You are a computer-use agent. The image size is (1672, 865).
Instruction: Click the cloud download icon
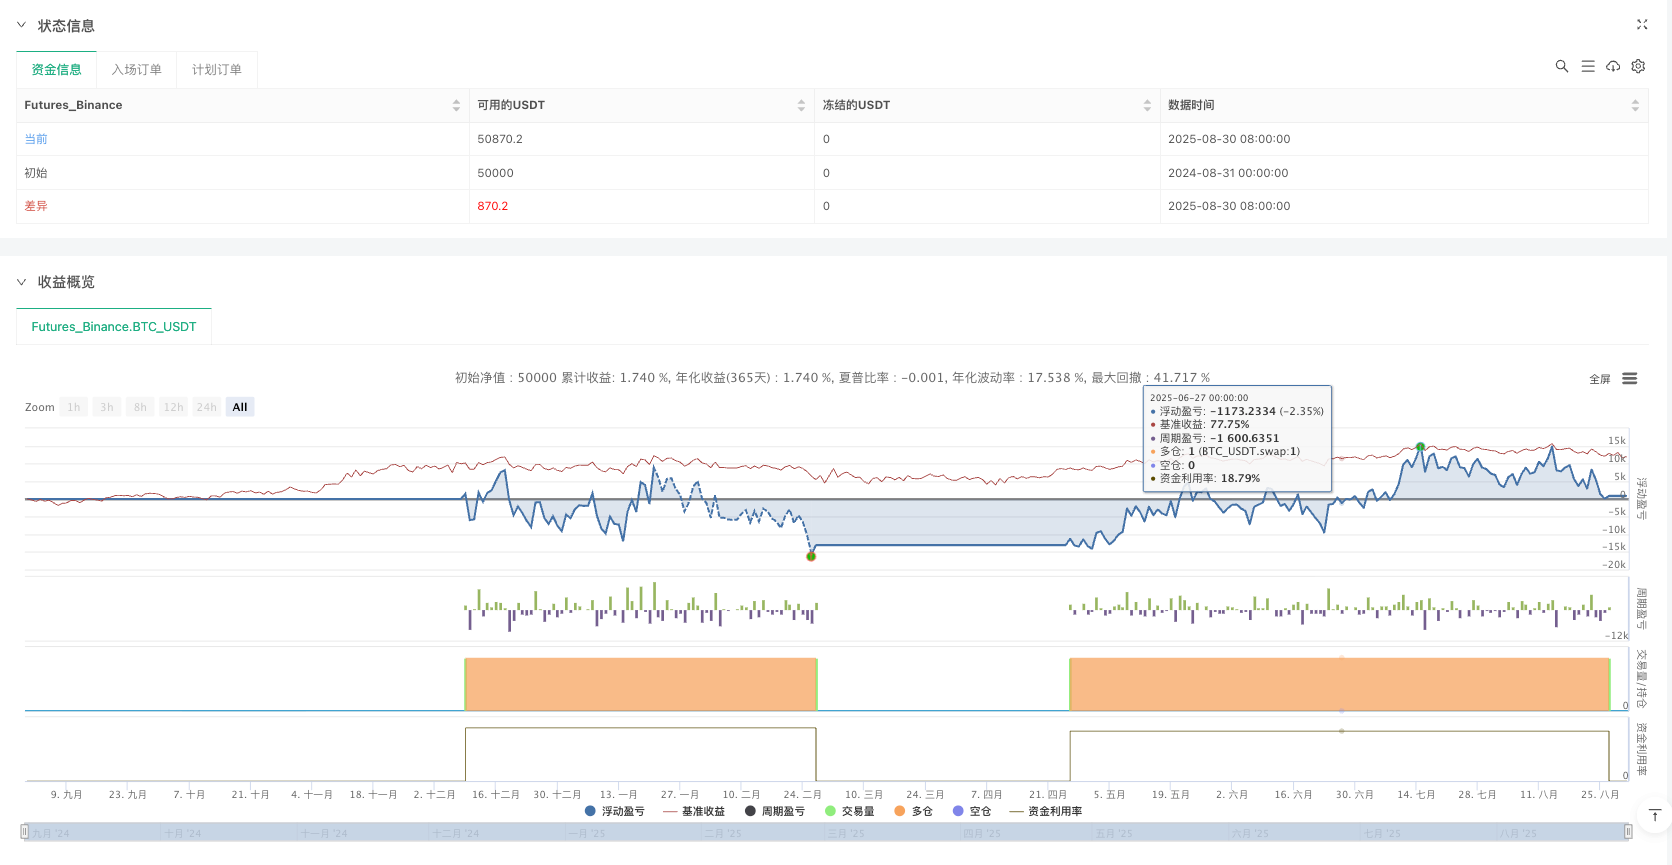(1613, 66)
